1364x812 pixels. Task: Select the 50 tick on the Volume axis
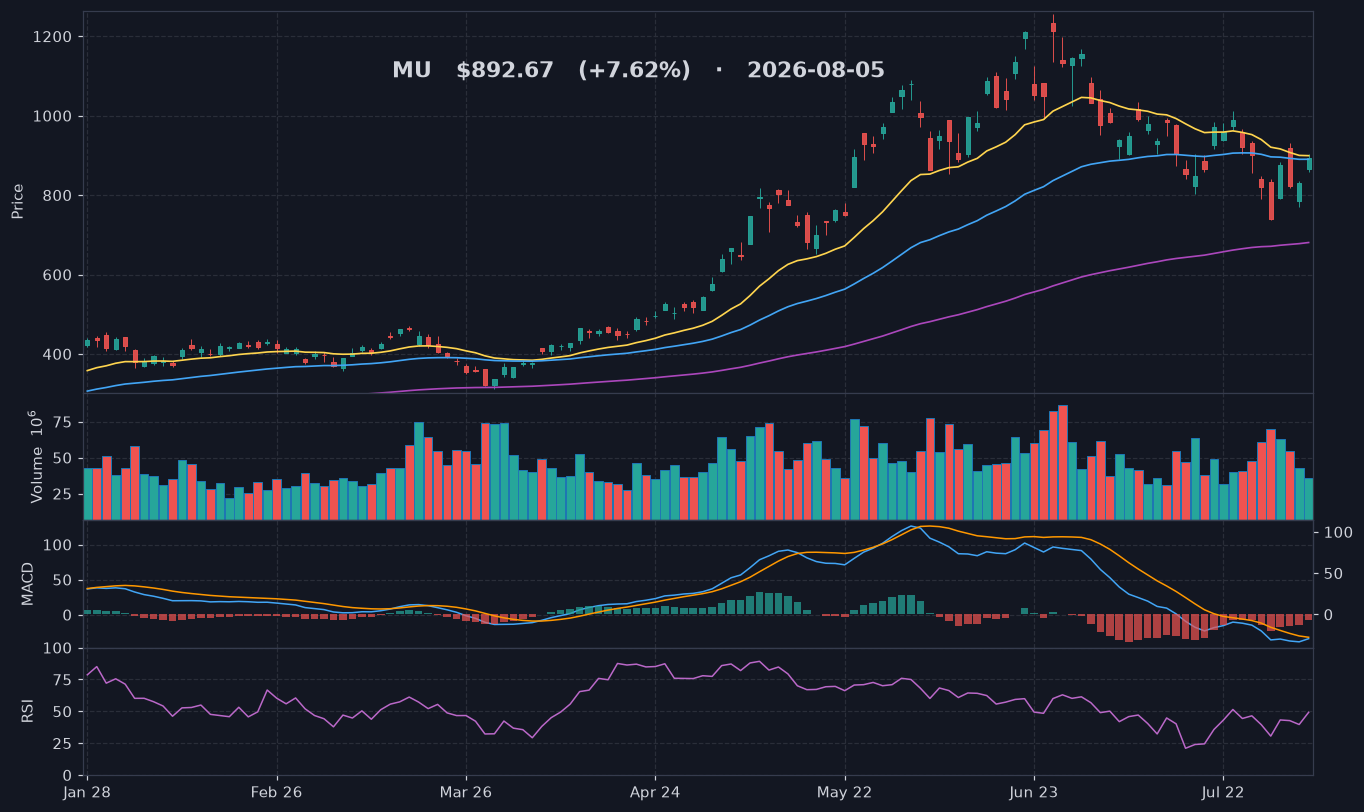click(x=61, y=459)
